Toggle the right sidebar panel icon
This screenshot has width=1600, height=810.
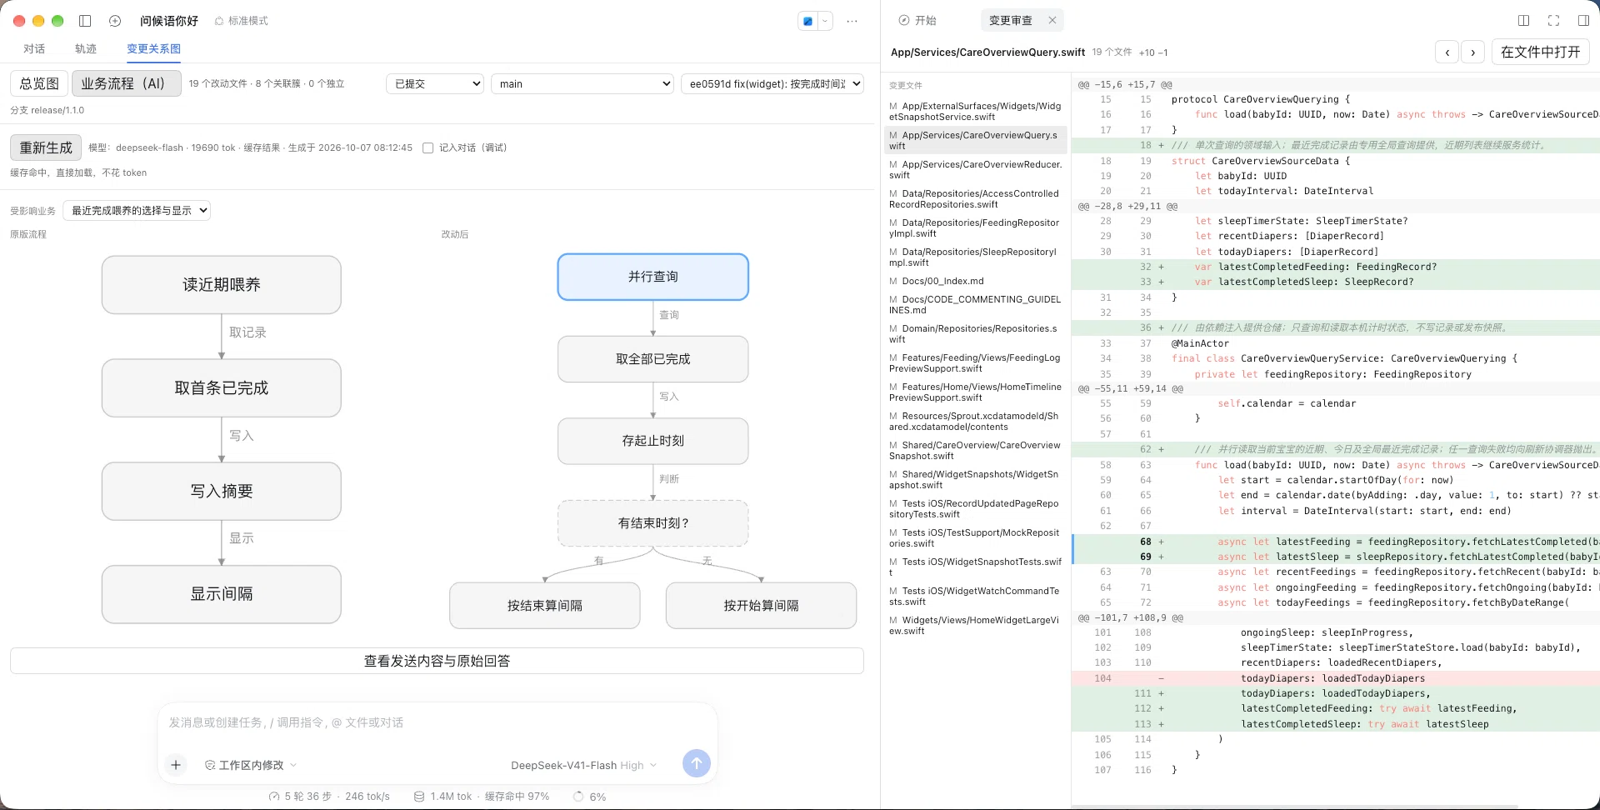[1583, 20]
